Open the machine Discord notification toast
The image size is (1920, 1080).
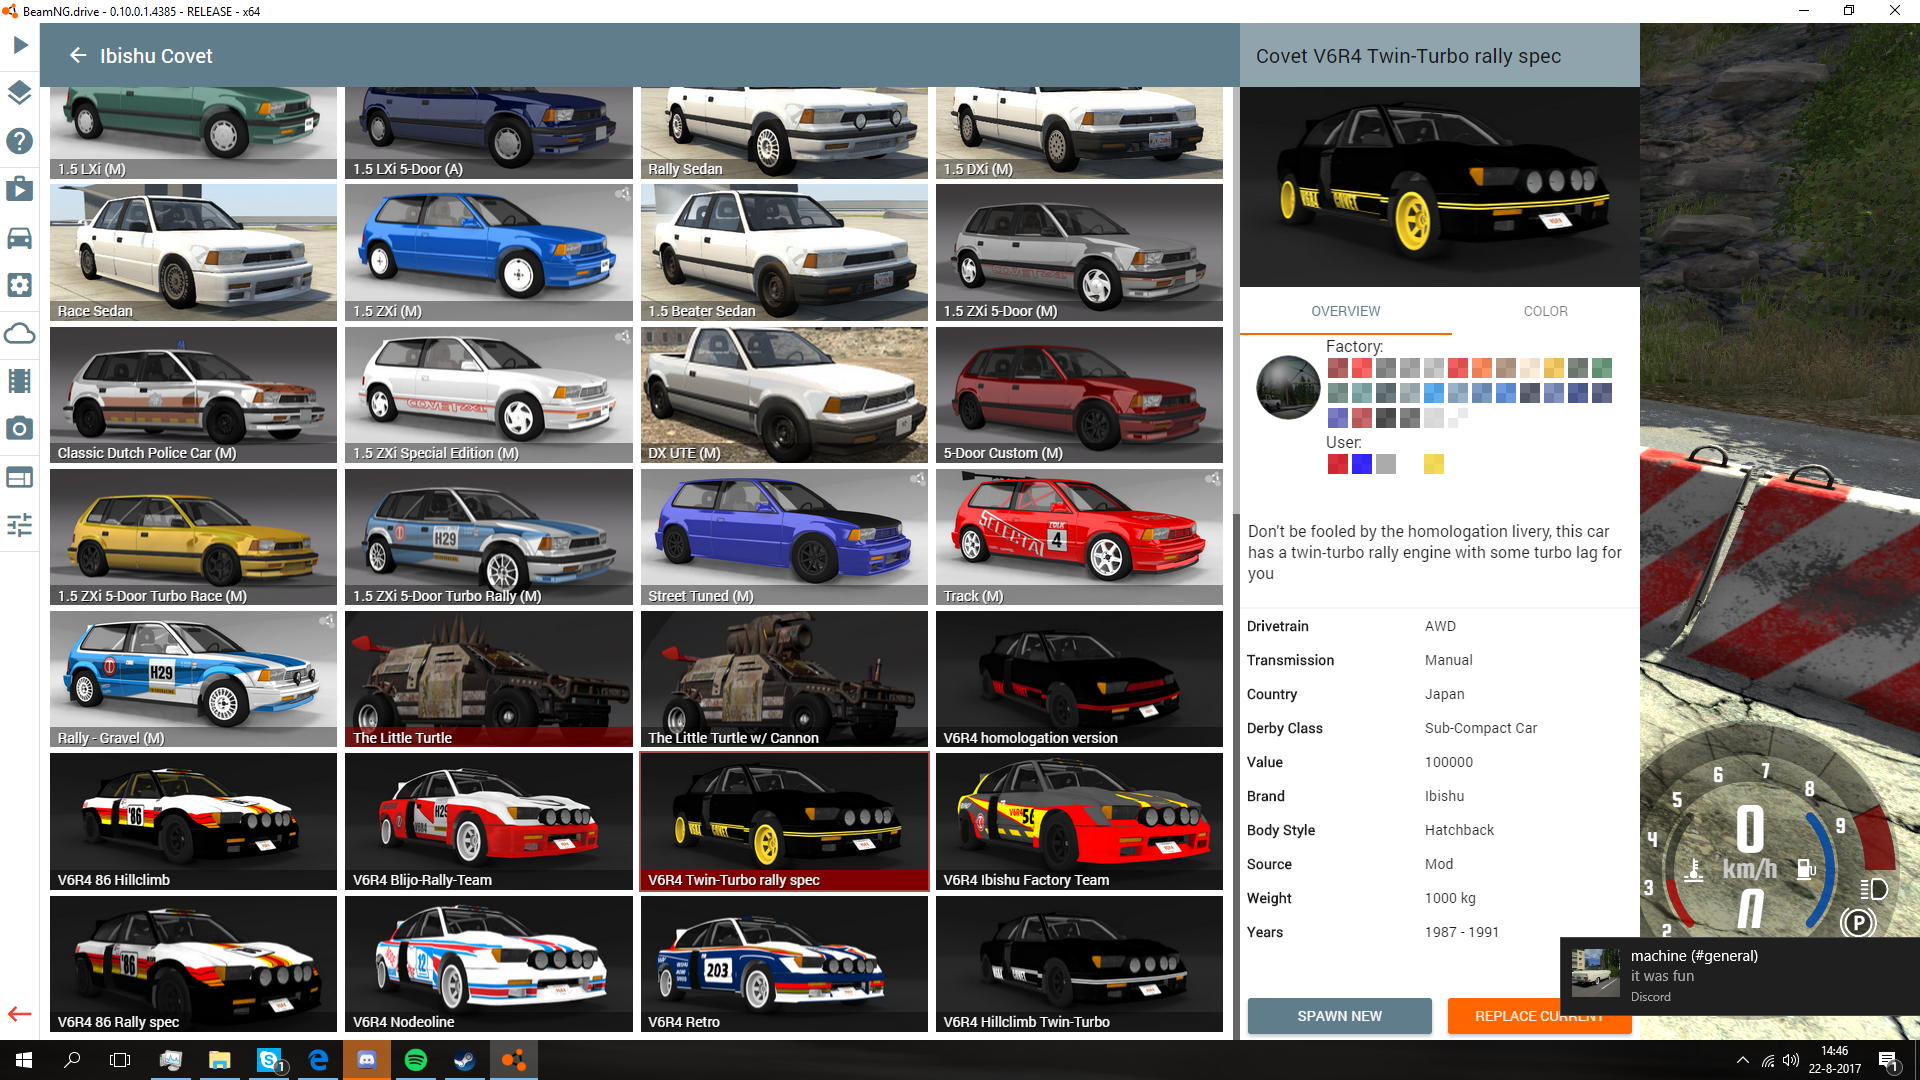coord(1740,976)
